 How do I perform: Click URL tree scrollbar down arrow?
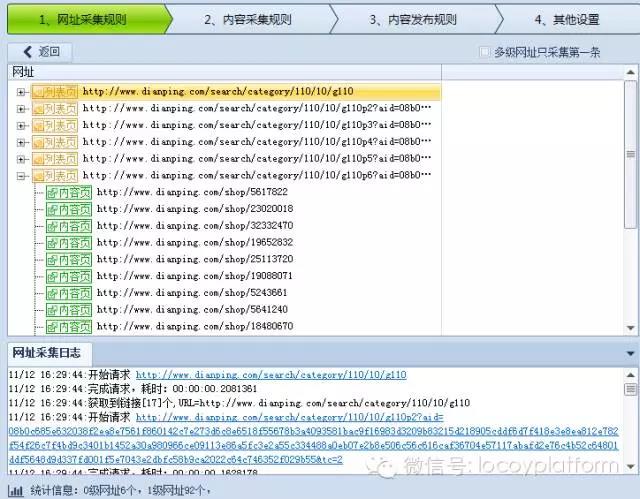click(x=630, y=328)
